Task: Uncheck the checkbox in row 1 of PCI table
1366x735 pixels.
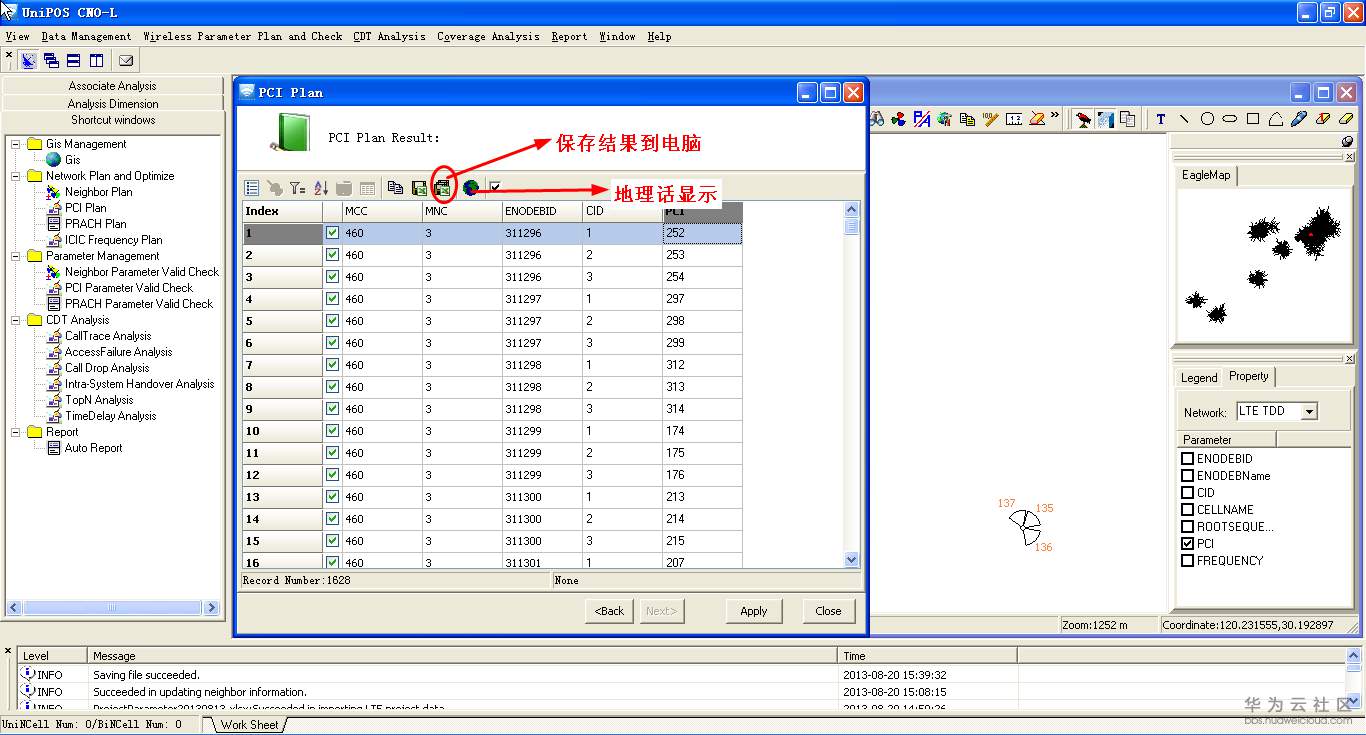Action: click(332, 233)
